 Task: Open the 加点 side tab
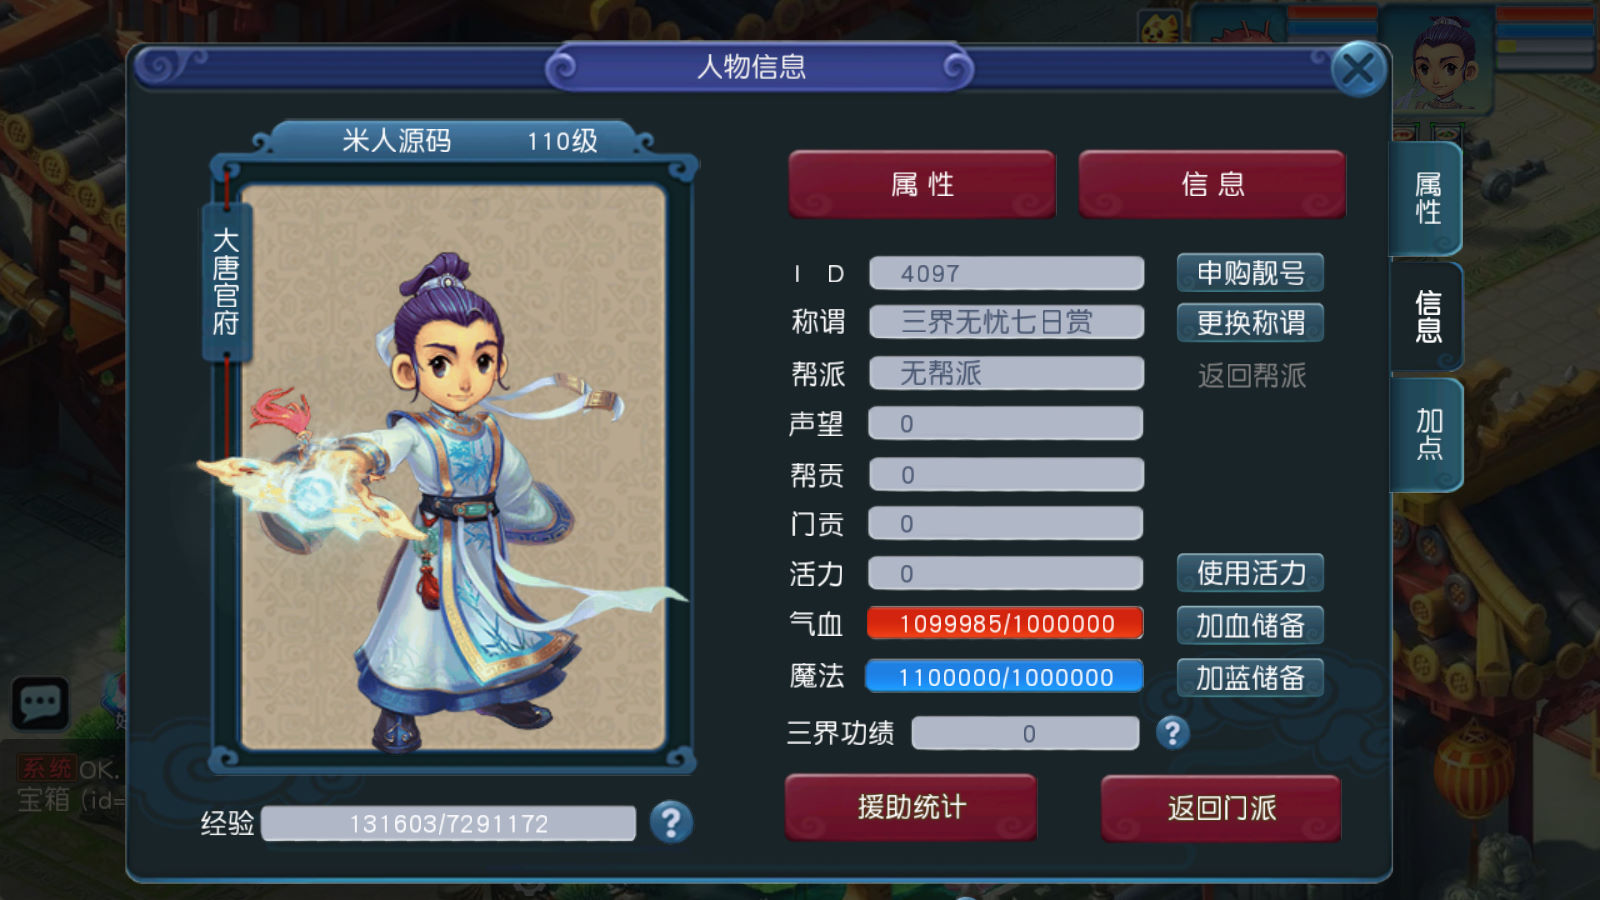pos(1427,434)
